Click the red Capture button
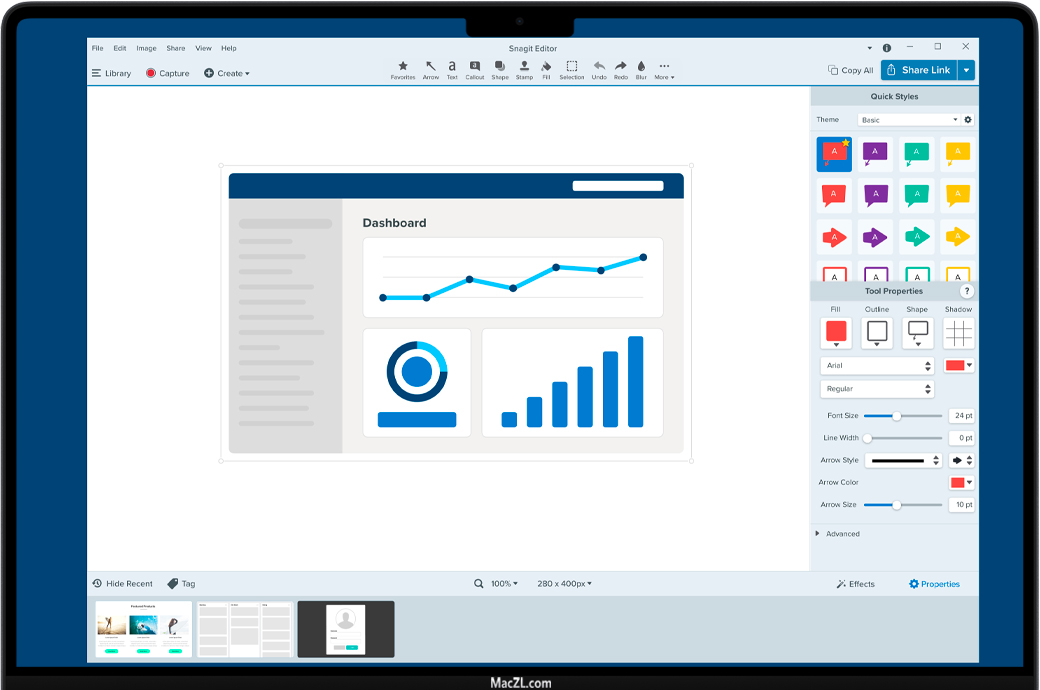 pyautogui.click(x=168, y=73)
